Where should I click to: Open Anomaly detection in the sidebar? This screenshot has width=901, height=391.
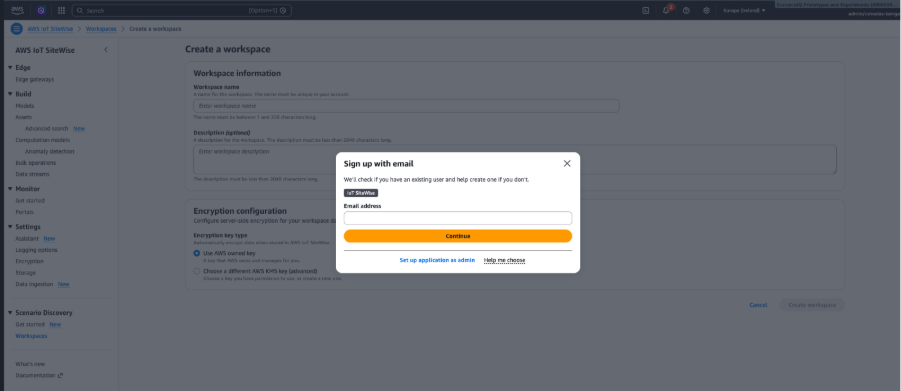pos(49,151)
